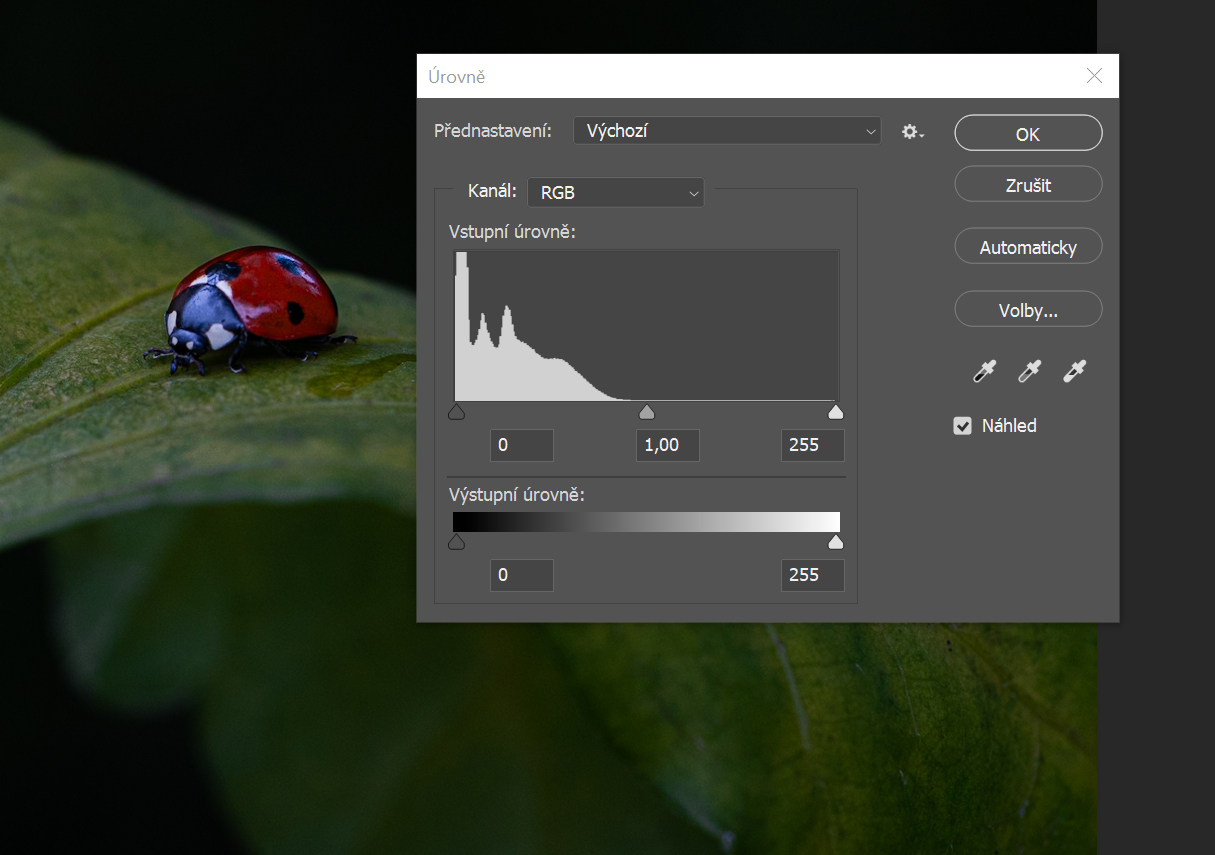Open the preset options gear menu
Image resolution: width=1215 pixels, height=855 pixels.
pyautogui.click(x=911, y=132)
